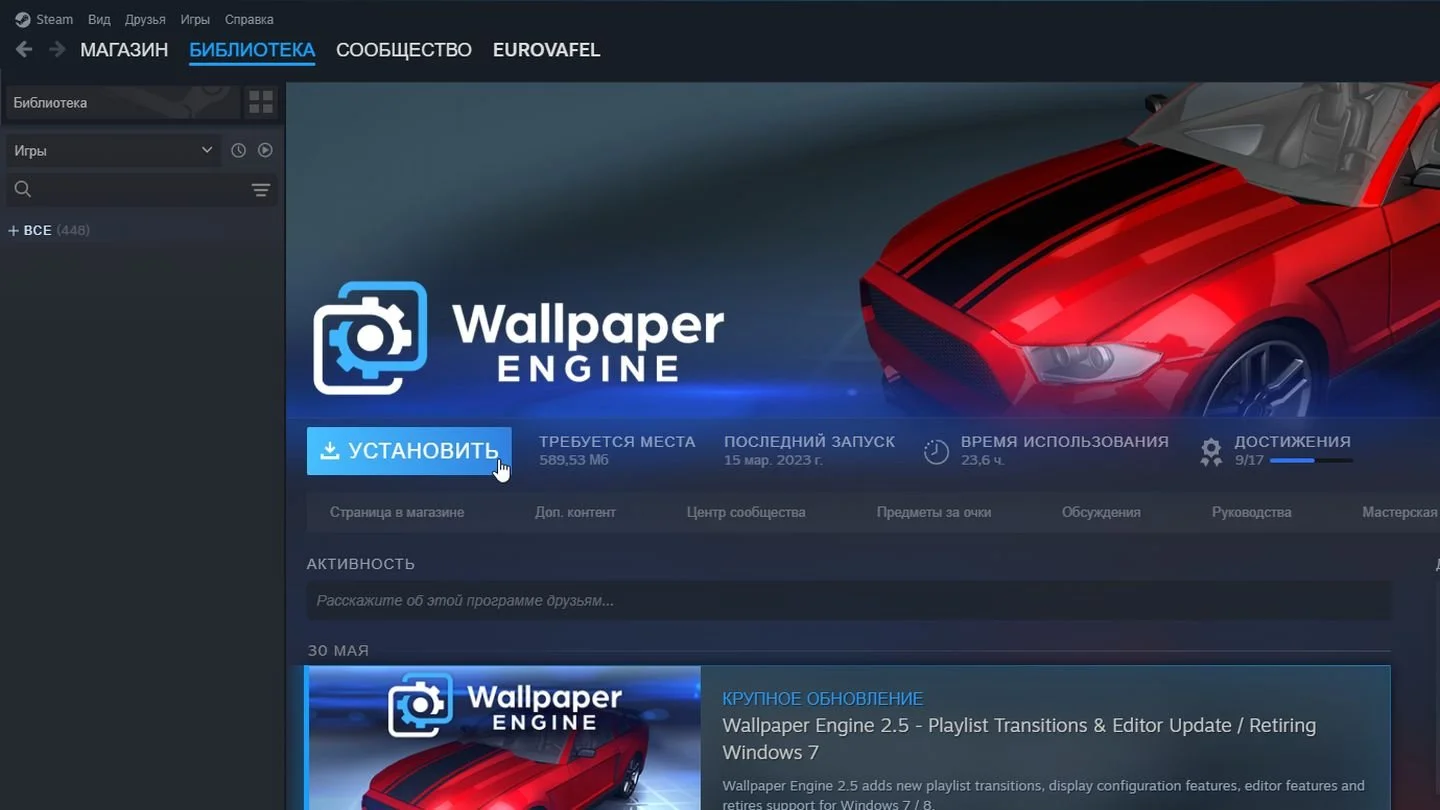Open advanced filter options icon
The height and width of the screenshot is (810, 1440).
click(x=261, y=190)
